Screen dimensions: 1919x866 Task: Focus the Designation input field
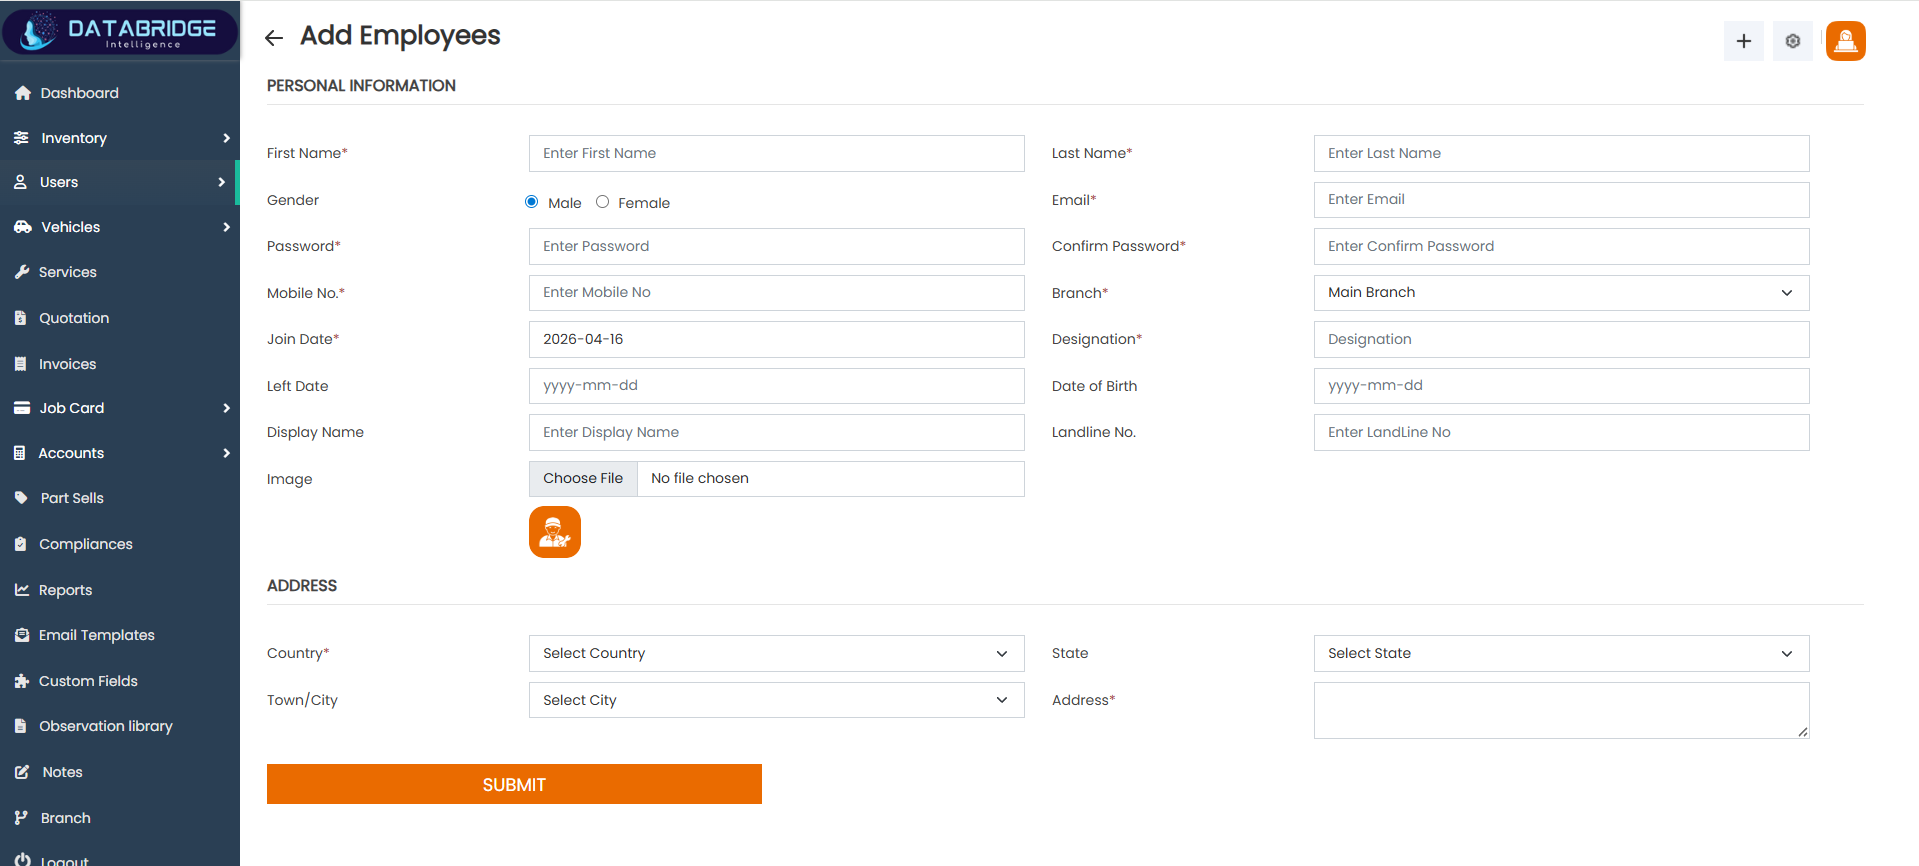point(1561,340)
